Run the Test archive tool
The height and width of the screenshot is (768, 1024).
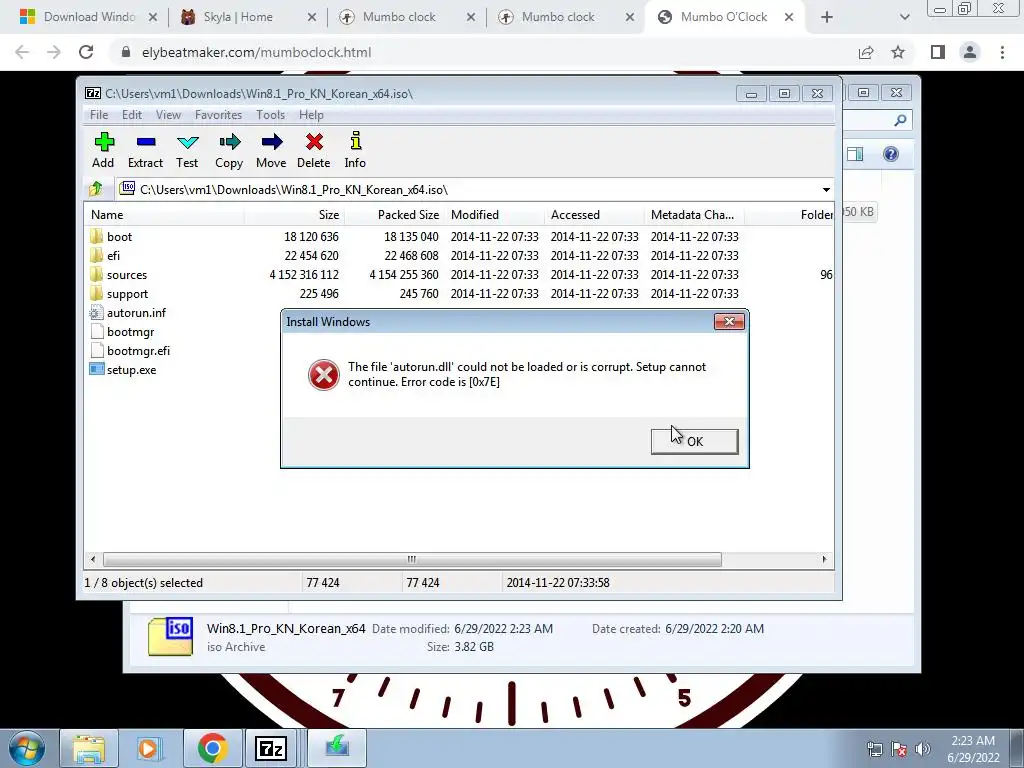point(187,151)
